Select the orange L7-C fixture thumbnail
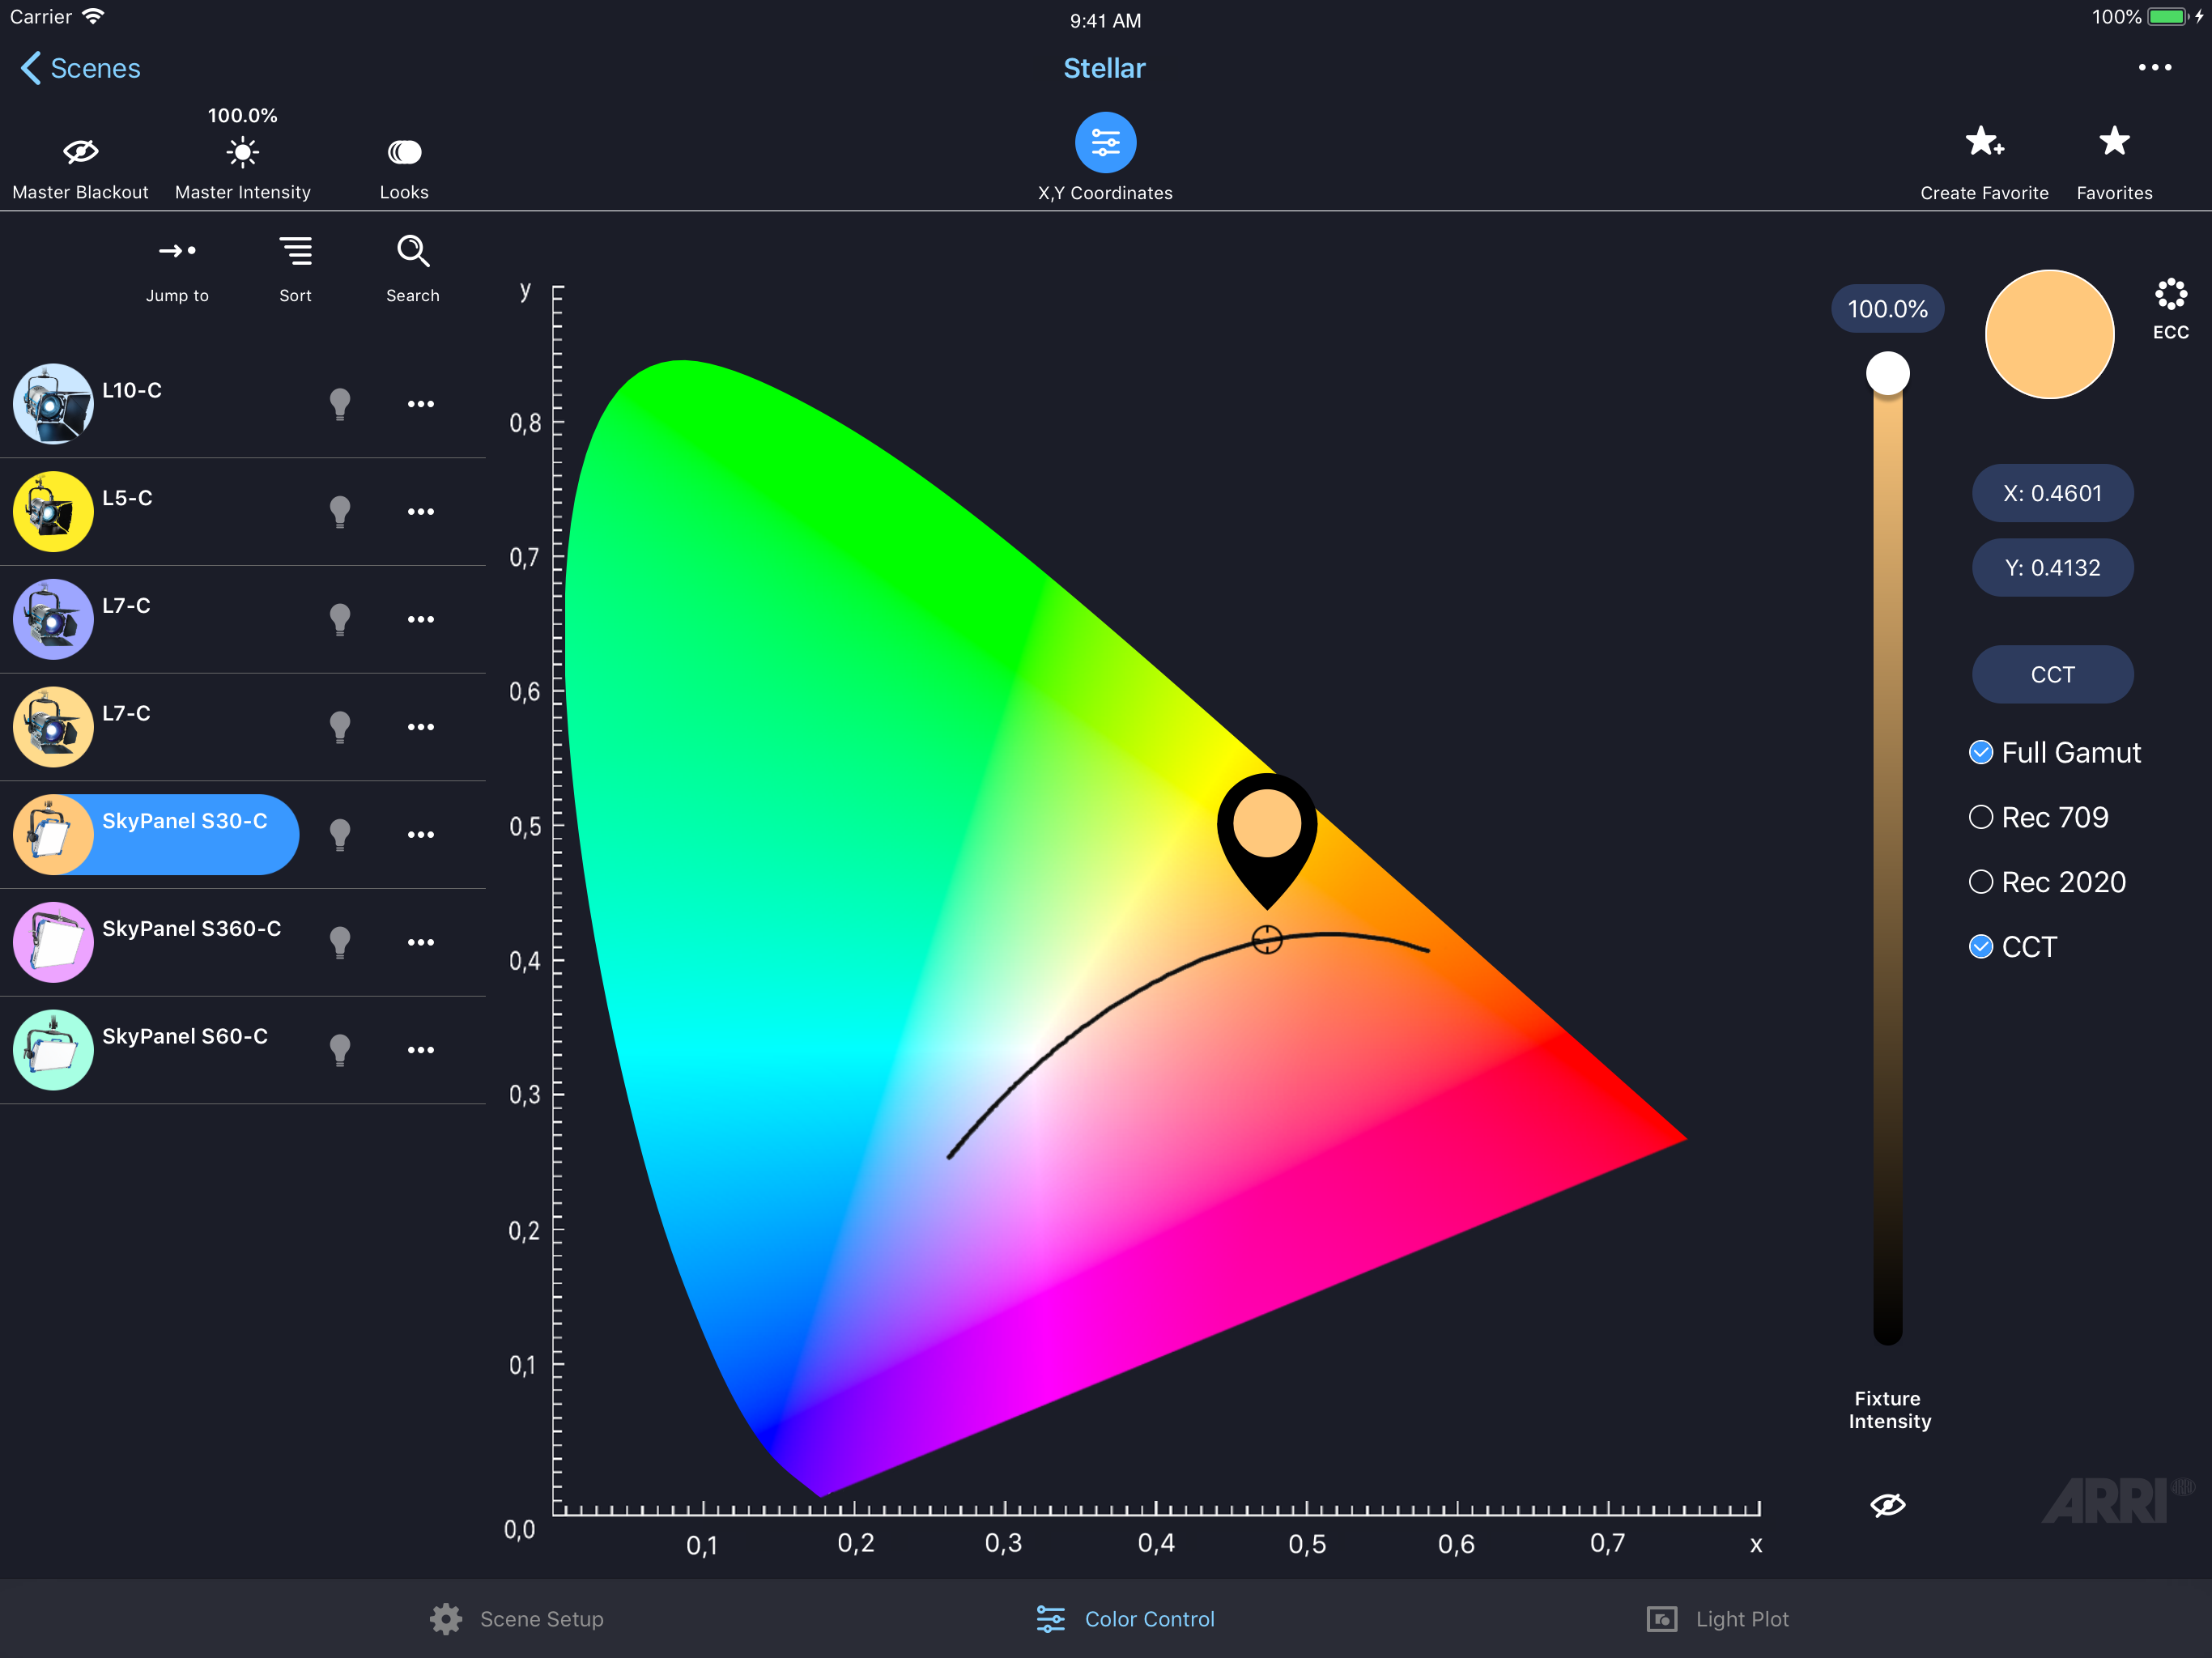Image resolution: width=2212 pixels, height=1658 pixels. (53, 727)
